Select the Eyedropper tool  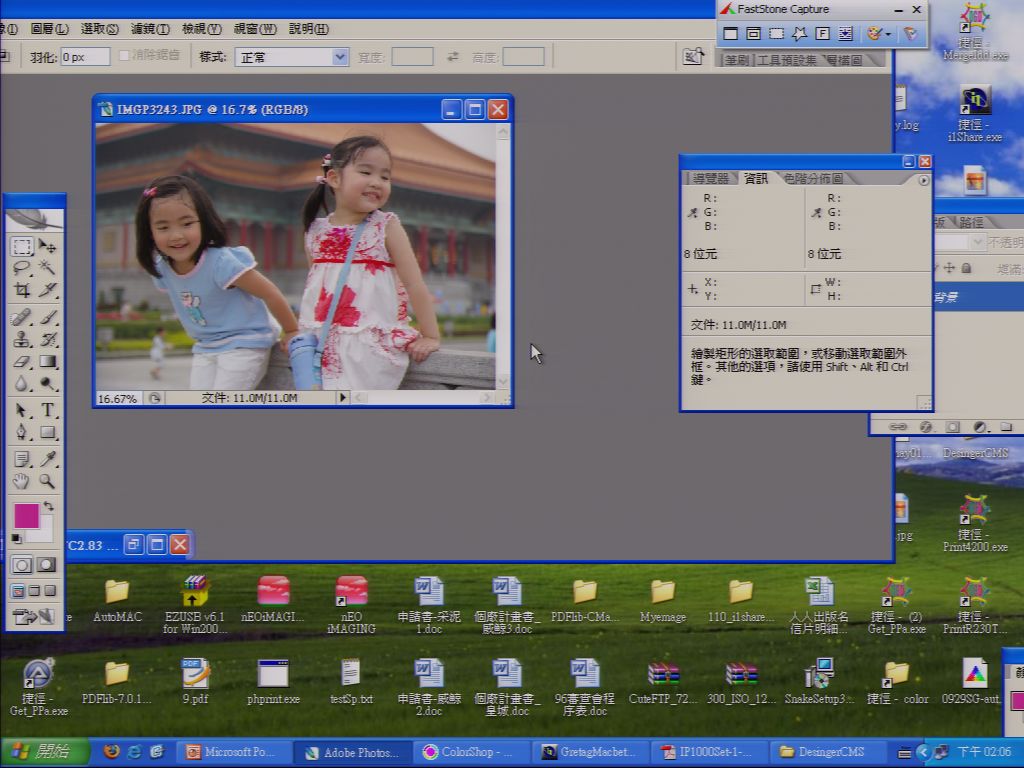[x=48, y=459]
